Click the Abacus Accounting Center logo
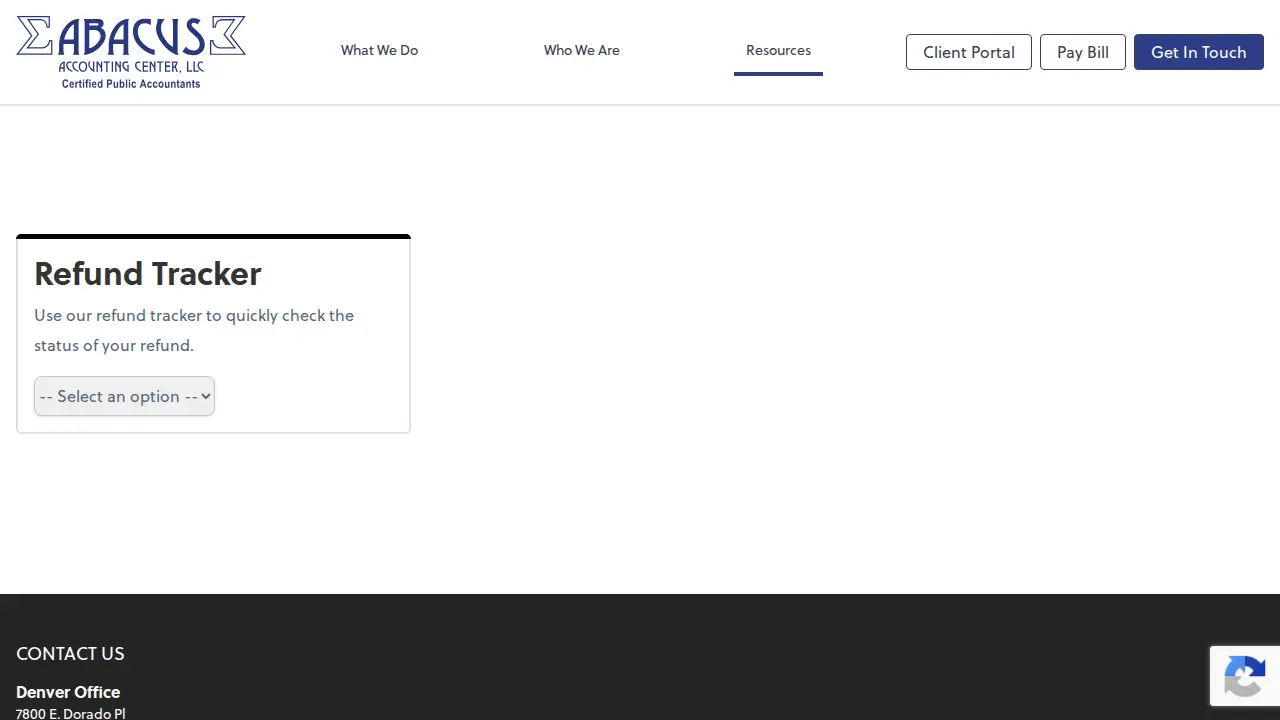 click(131, 52)
